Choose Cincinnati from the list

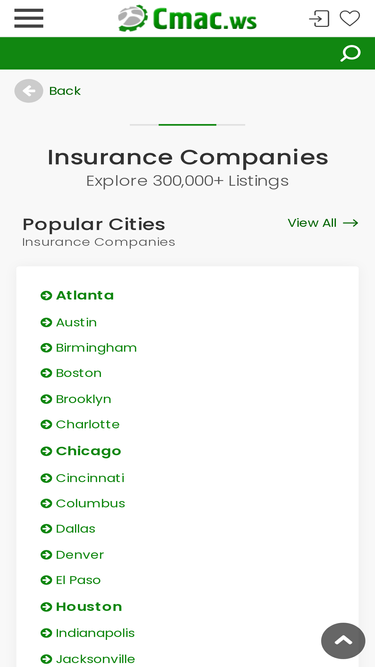[x=90, y=478]
